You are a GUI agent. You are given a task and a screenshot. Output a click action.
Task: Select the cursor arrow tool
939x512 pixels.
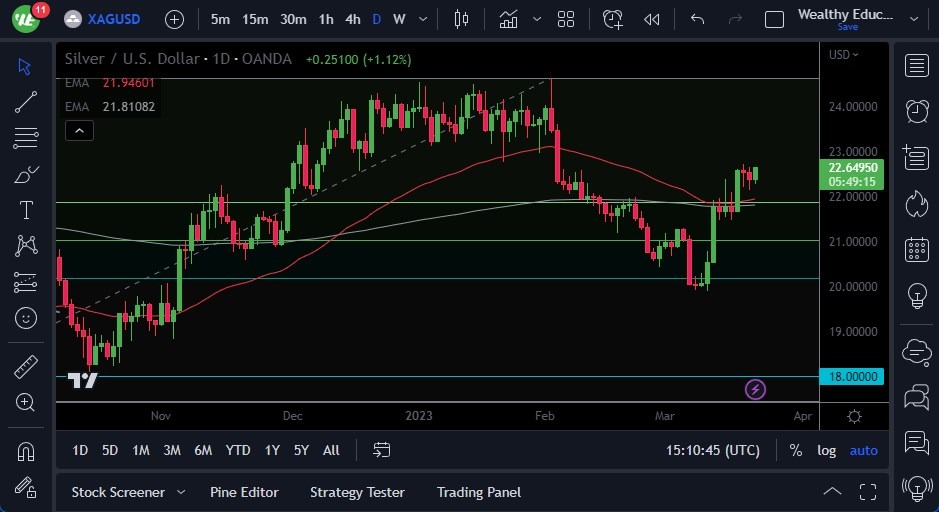click(x=25, y=66)
